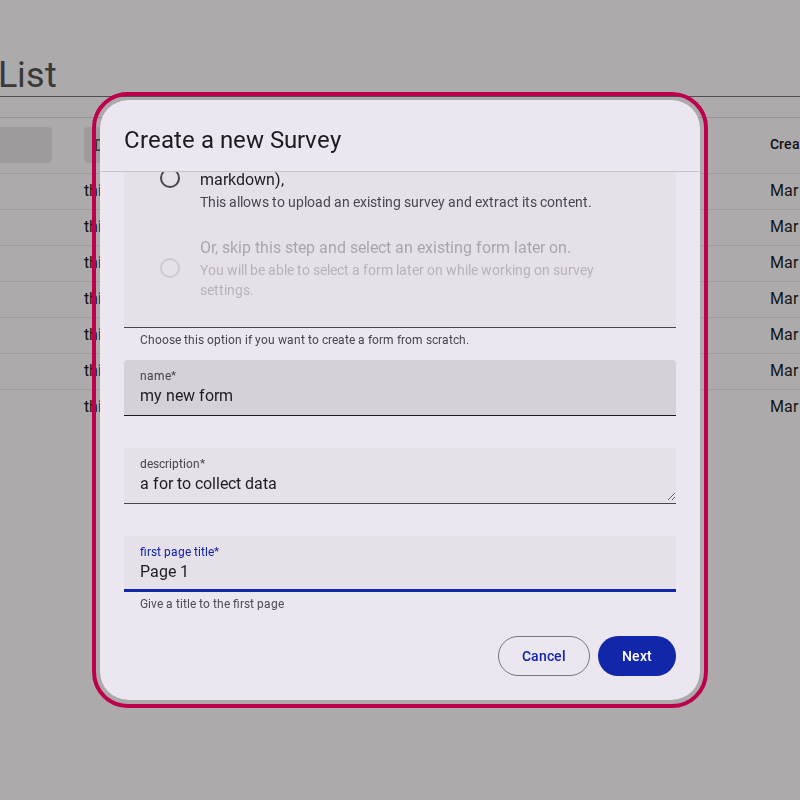The image size is (800, 800).
Task: Click 'Give a title to the first page' hint
Action: click(x=212, y=604)
